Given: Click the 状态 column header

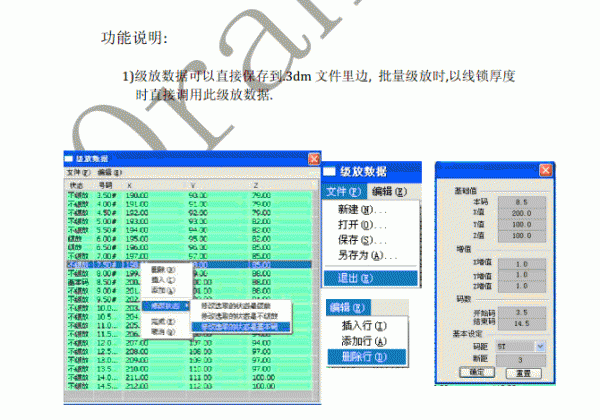Looking at the screenshot, I should [x=76, y=185].
